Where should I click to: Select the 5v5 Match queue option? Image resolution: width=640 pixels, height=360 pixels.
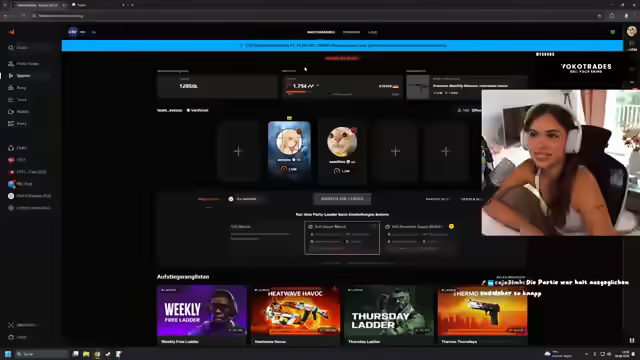263,238
